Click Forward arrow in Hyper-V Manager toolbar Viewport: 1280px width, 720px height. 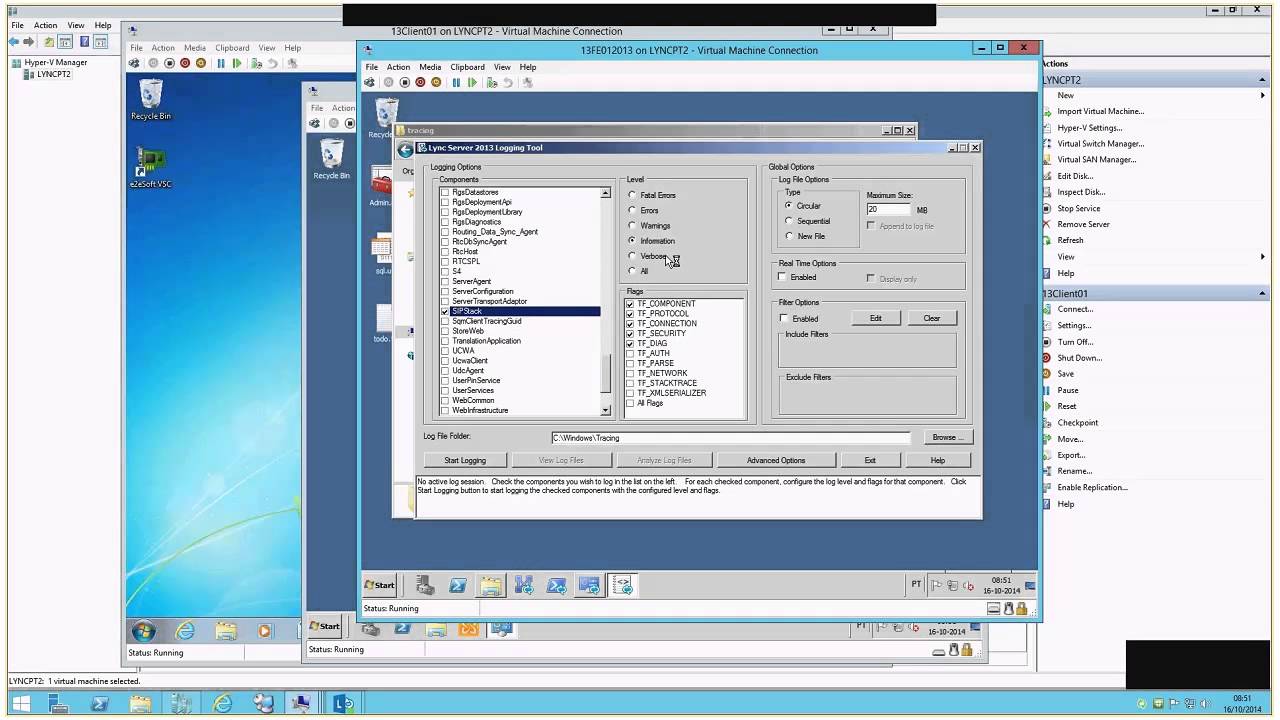(x=29, y=42)
